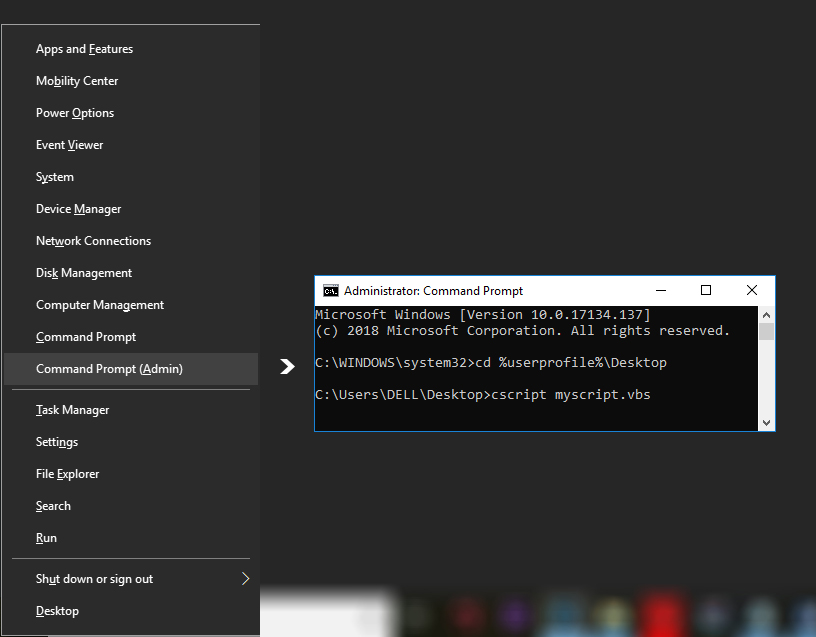Open the Command Prompt title bar system icon

click(330, 291)
